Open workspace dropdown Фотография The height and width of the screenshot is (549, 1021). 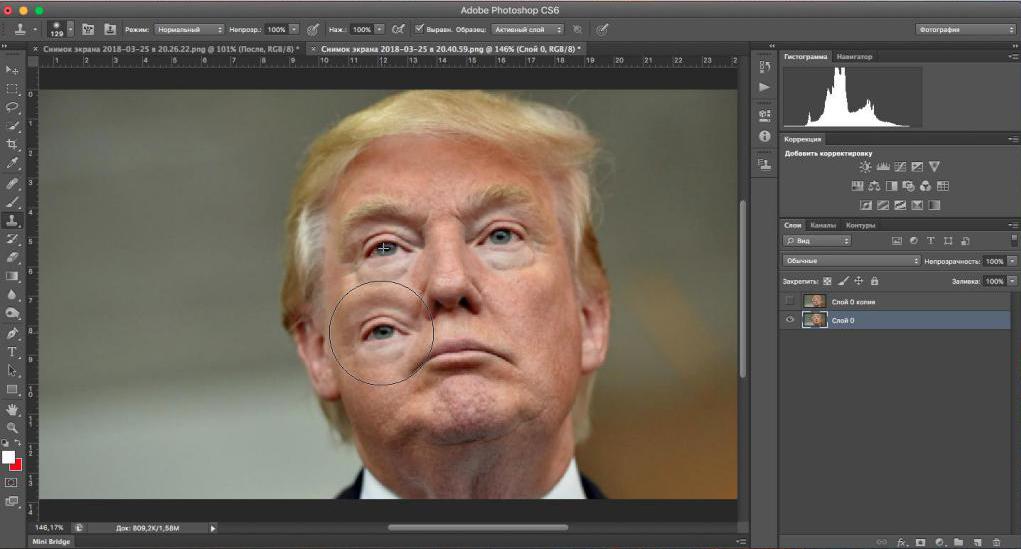click(x=965, y=29)
